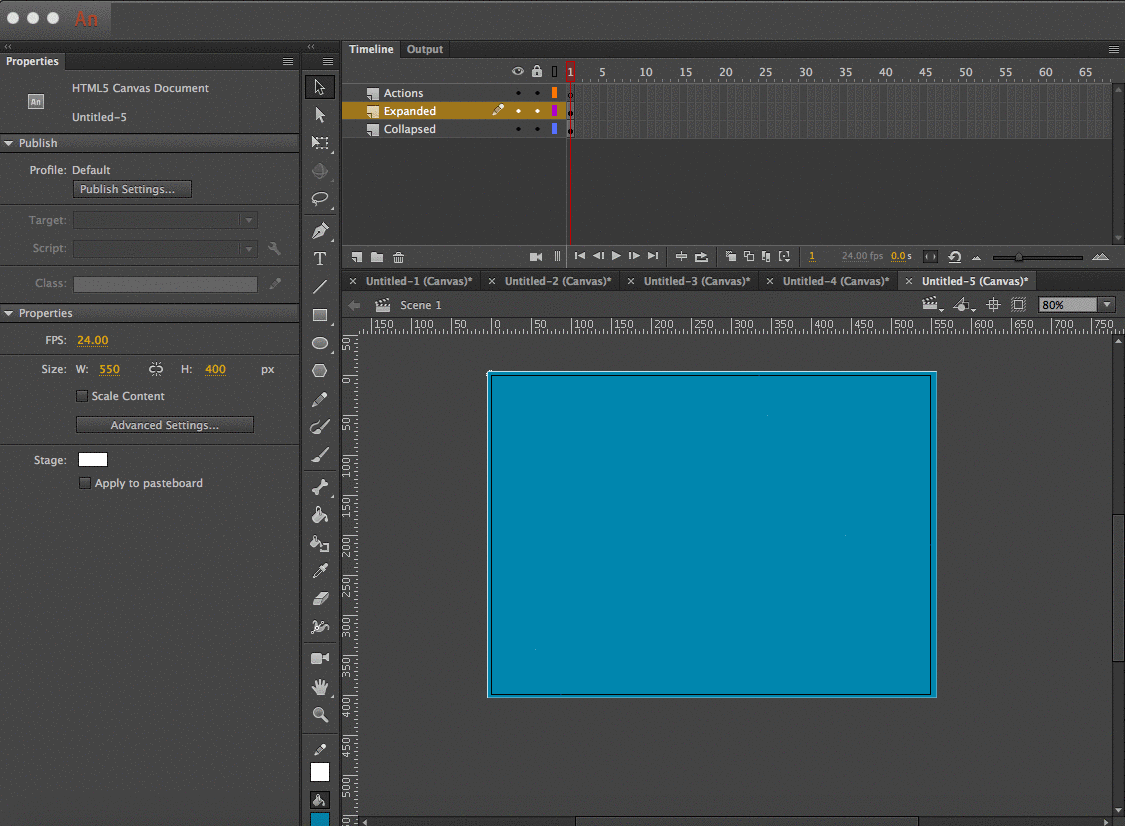The width and height of the screenshot is (1125, 826).
Task: Click the Publish Settings button
Action: (132, 189)
